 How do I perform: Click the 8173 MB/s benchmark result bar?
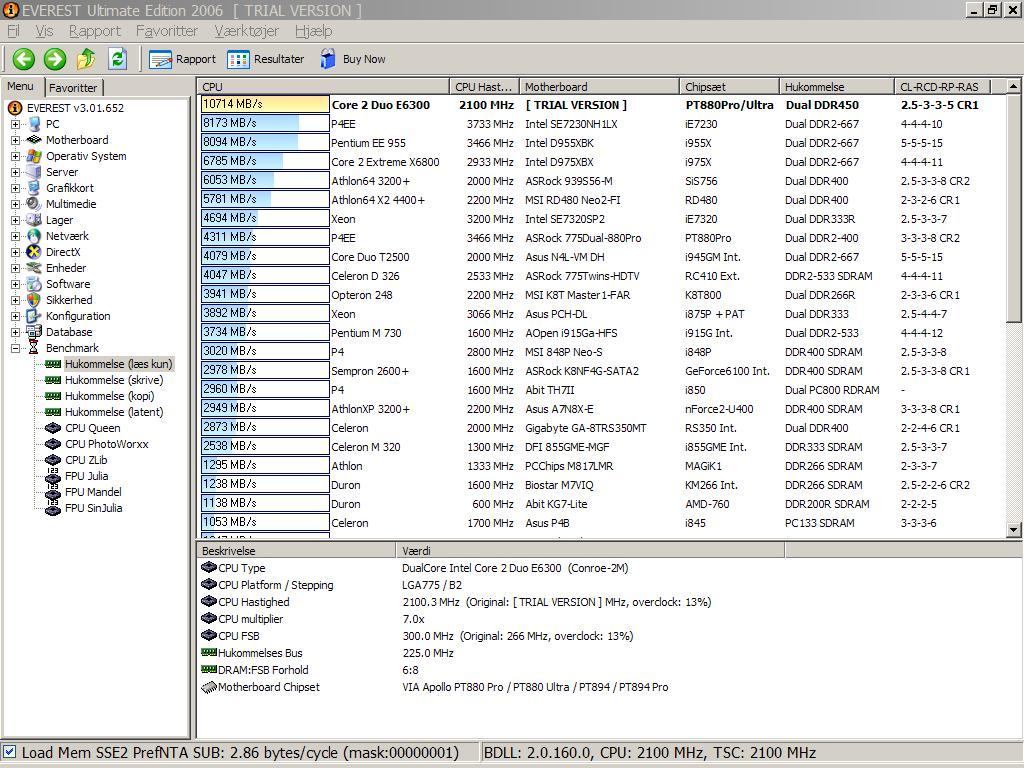coord(265,123)
